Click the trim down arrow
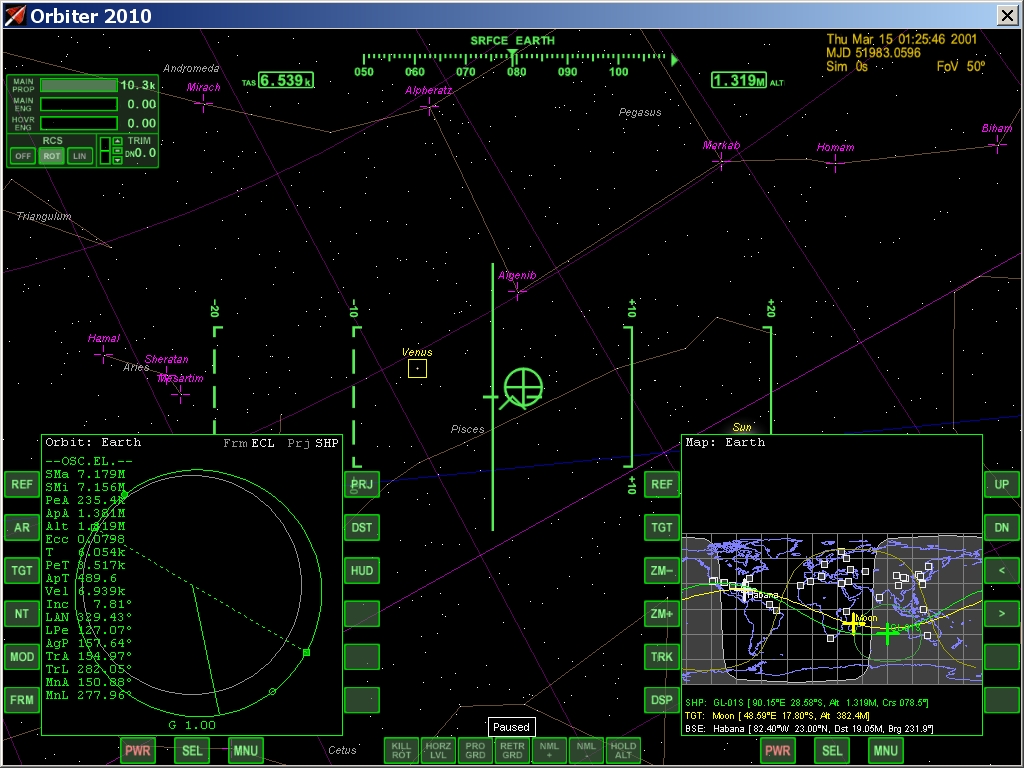Image resolution: width=1024 pixels, height=768 pixels. 118,160
